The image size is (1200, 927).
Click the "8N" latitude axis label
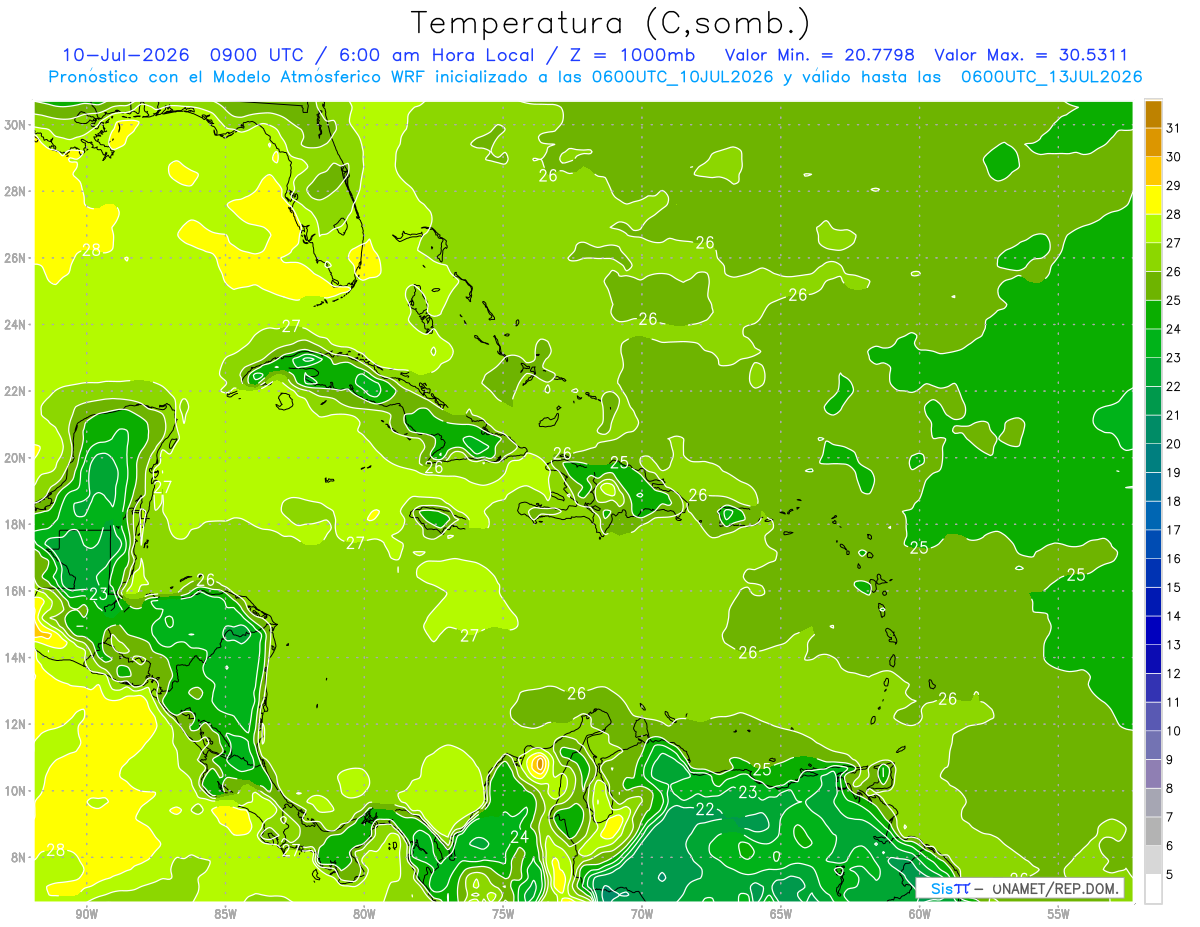pyautogui.click(x=20, y=857)
